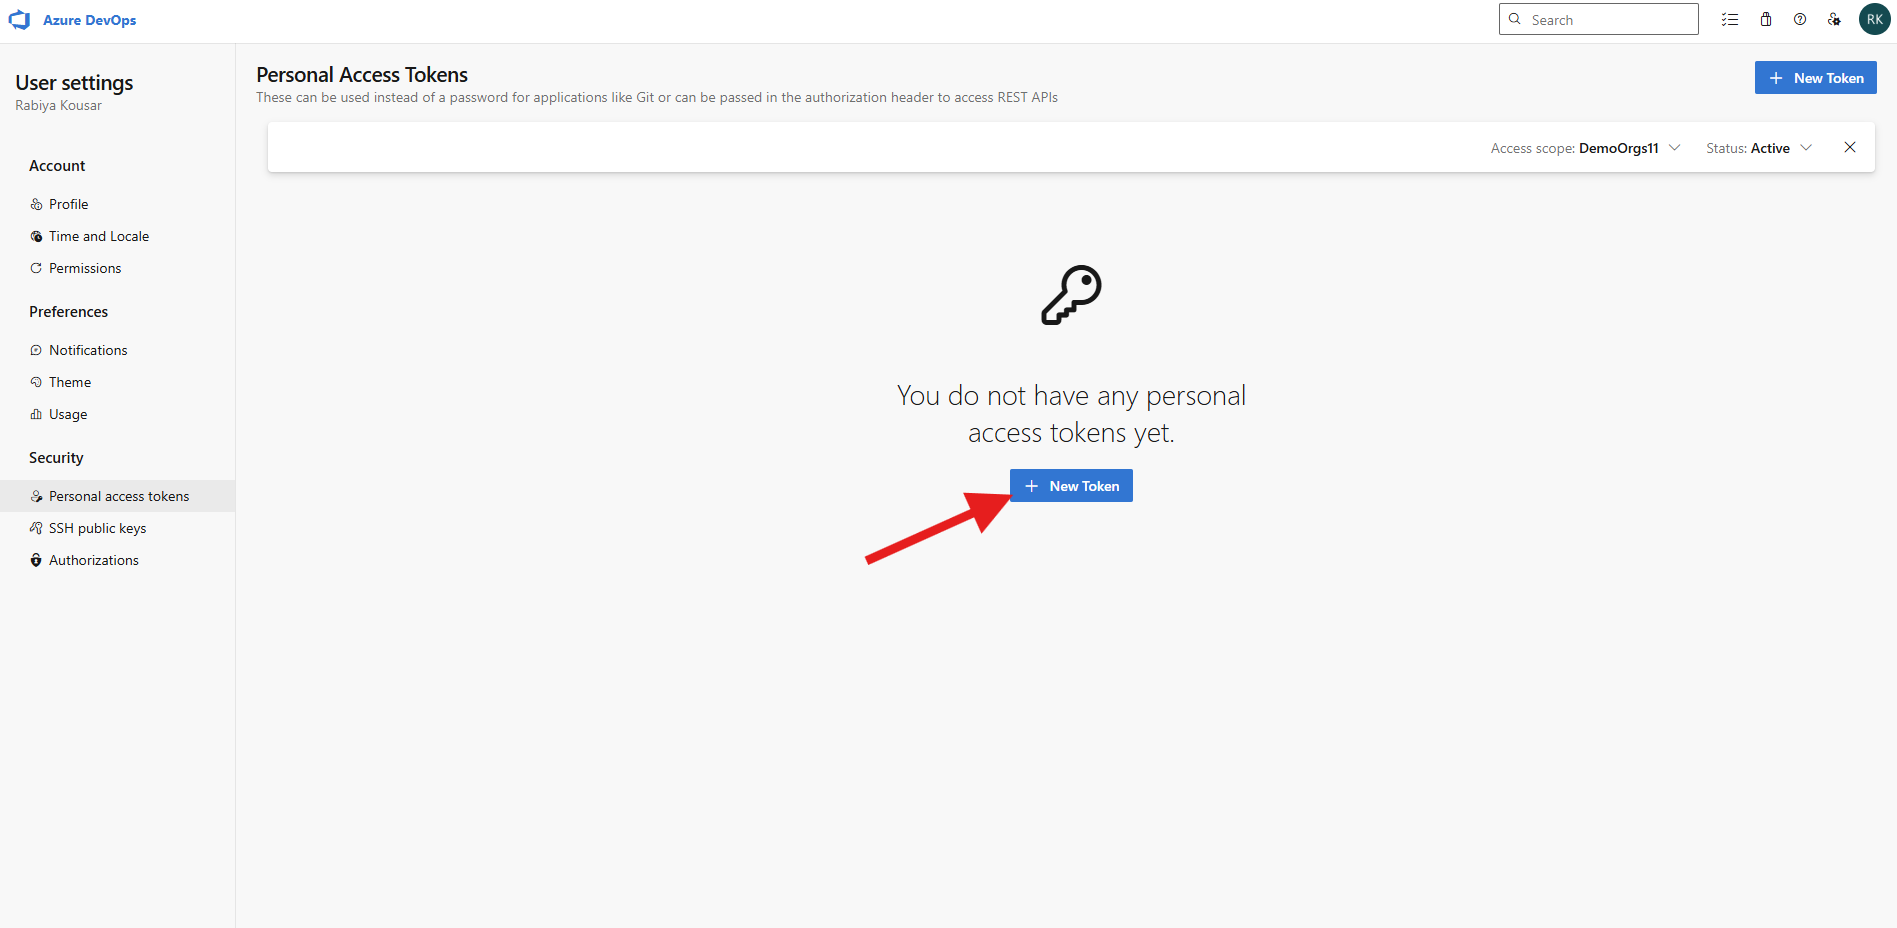1897x928 pixels.
Task: Switch to the Theme settings page
Action: 69,382
